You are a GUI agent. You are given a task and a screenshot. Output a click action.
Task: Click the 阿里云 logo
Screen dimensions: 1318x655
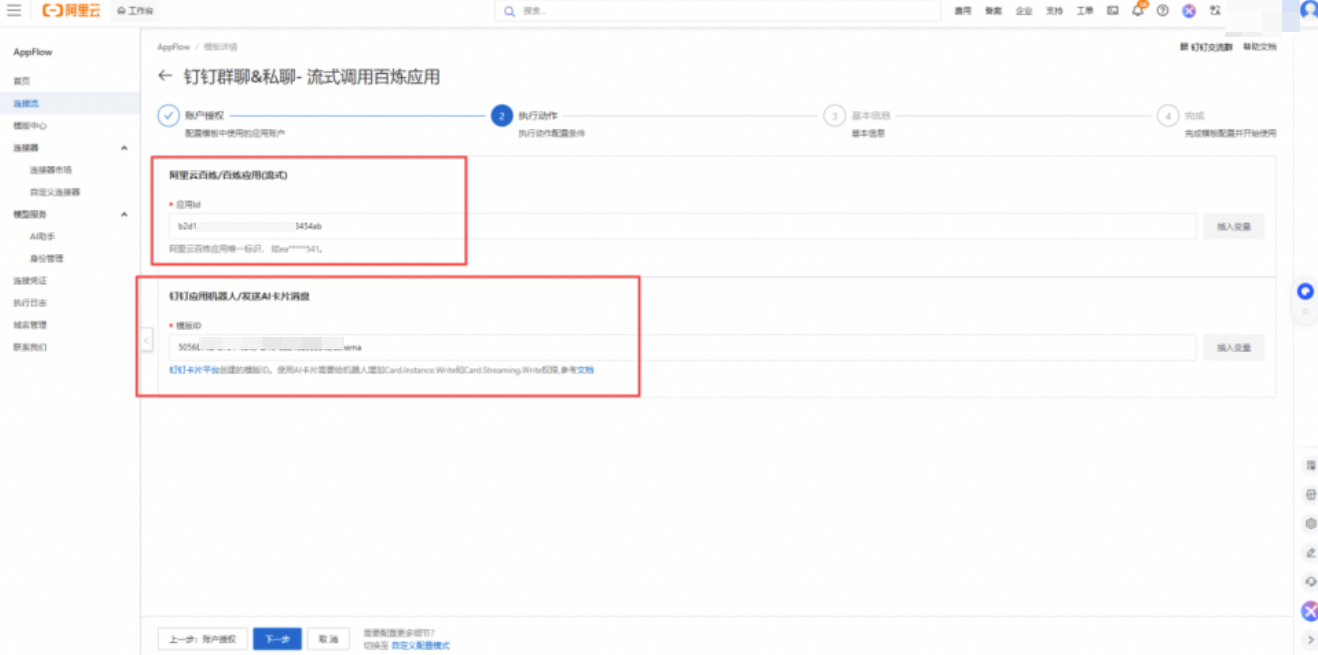(71, 10)
